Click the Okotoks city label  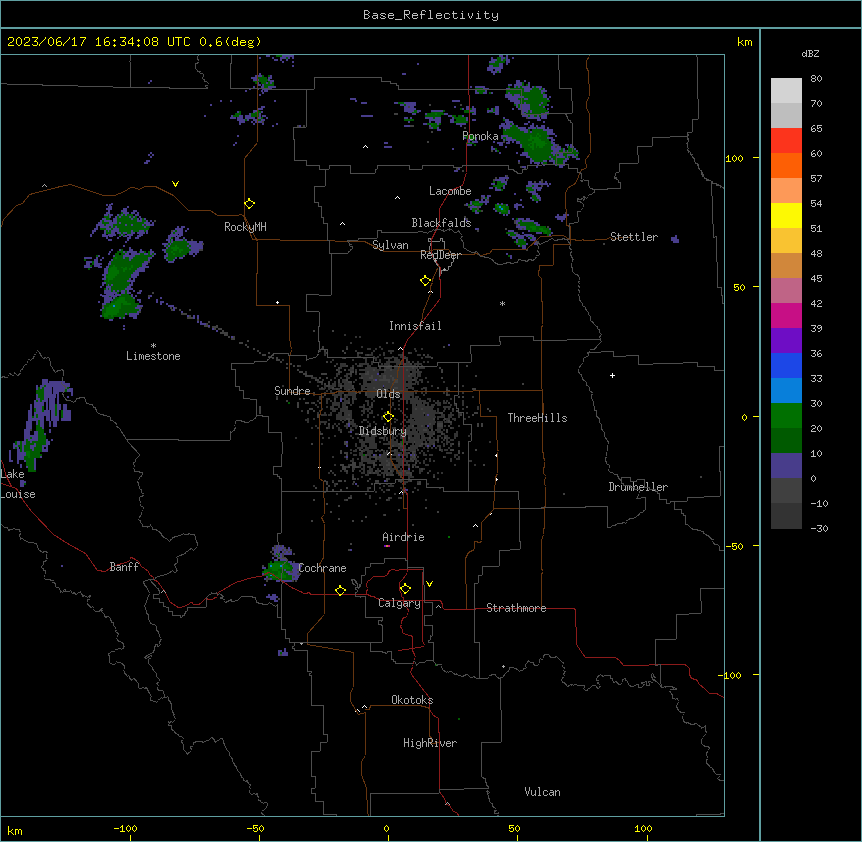[x=412, y=700]
